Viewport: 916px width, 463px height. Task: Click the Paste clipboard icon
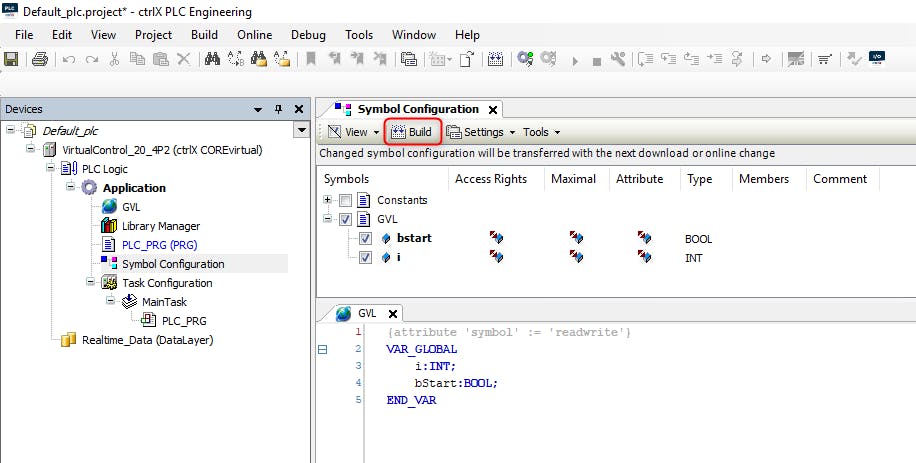click(160, 59)
